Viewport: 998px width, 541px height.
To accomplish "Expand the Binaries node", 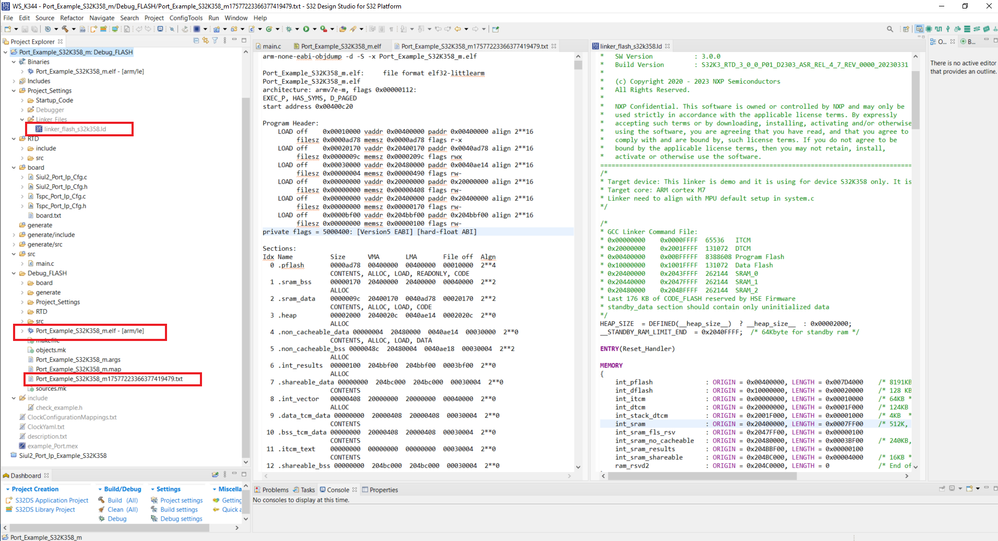I will pos(15,62).
